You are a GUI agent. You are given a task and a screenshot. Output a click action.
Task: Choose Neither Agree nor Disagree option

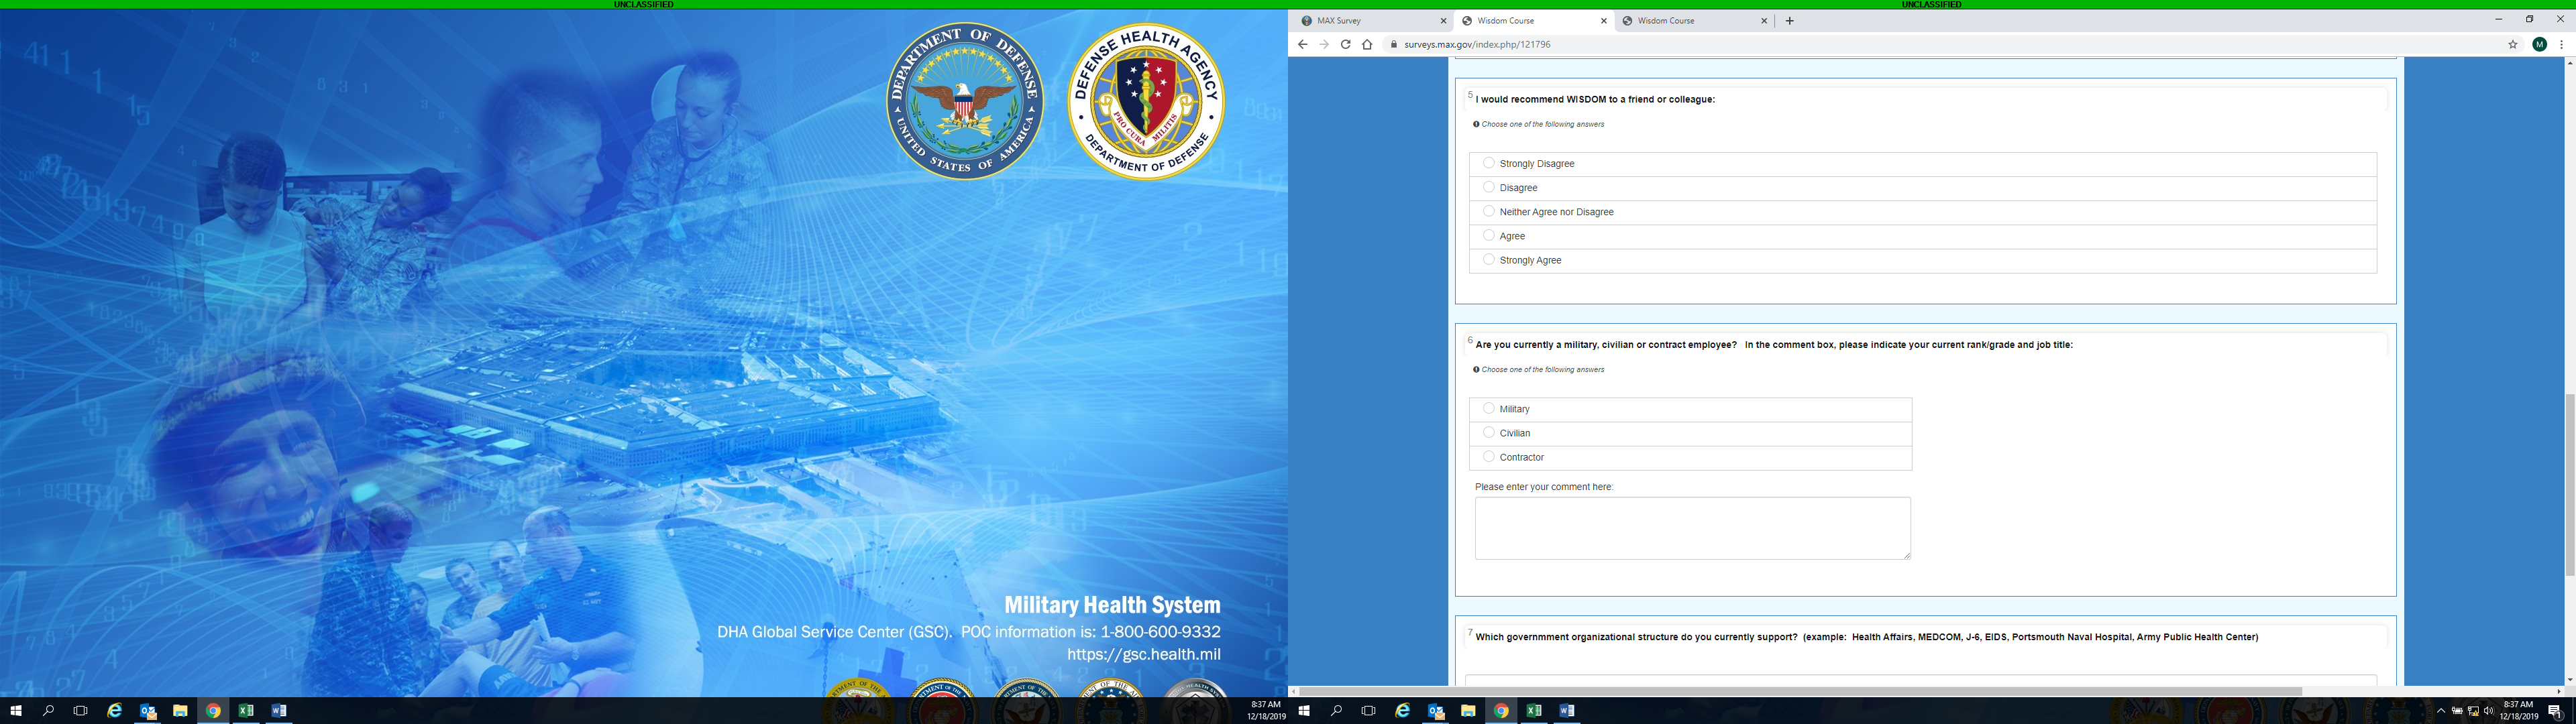point(1489,212)
